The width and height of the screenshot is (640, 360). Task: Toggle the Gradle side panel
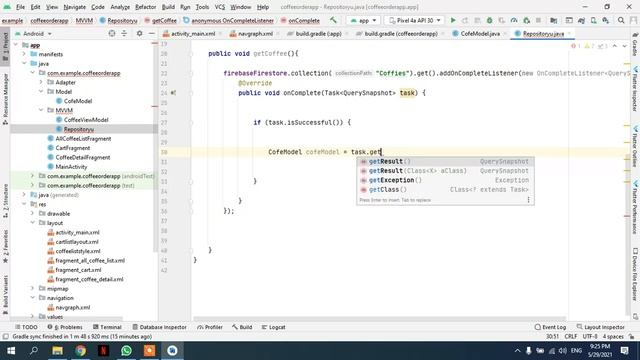click(635, 45)
